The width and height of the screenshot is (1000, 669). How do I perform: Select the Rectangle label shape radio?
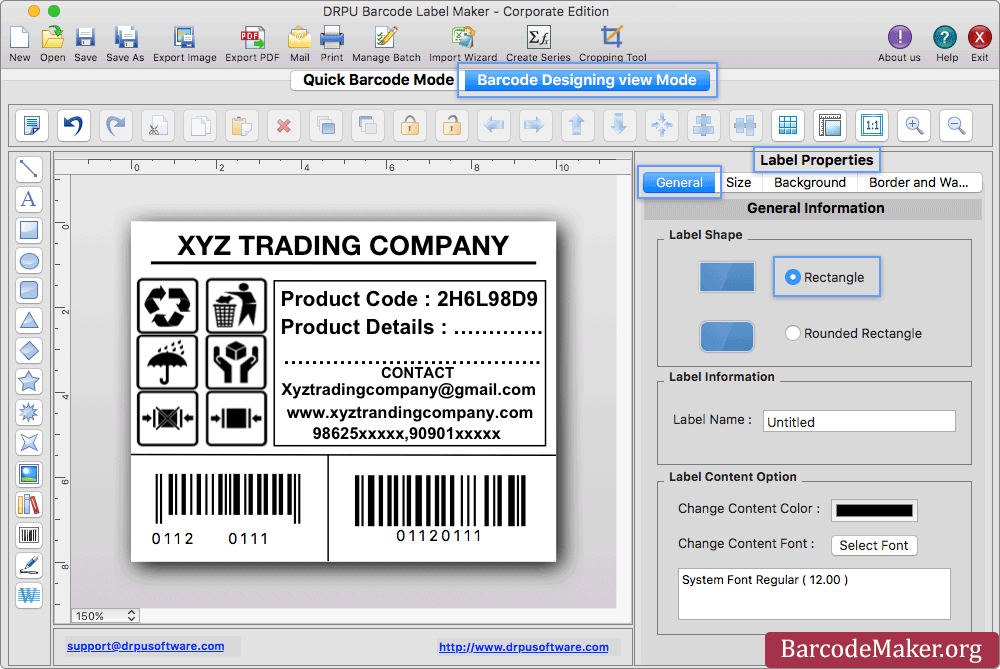click(x=792, y=277)
